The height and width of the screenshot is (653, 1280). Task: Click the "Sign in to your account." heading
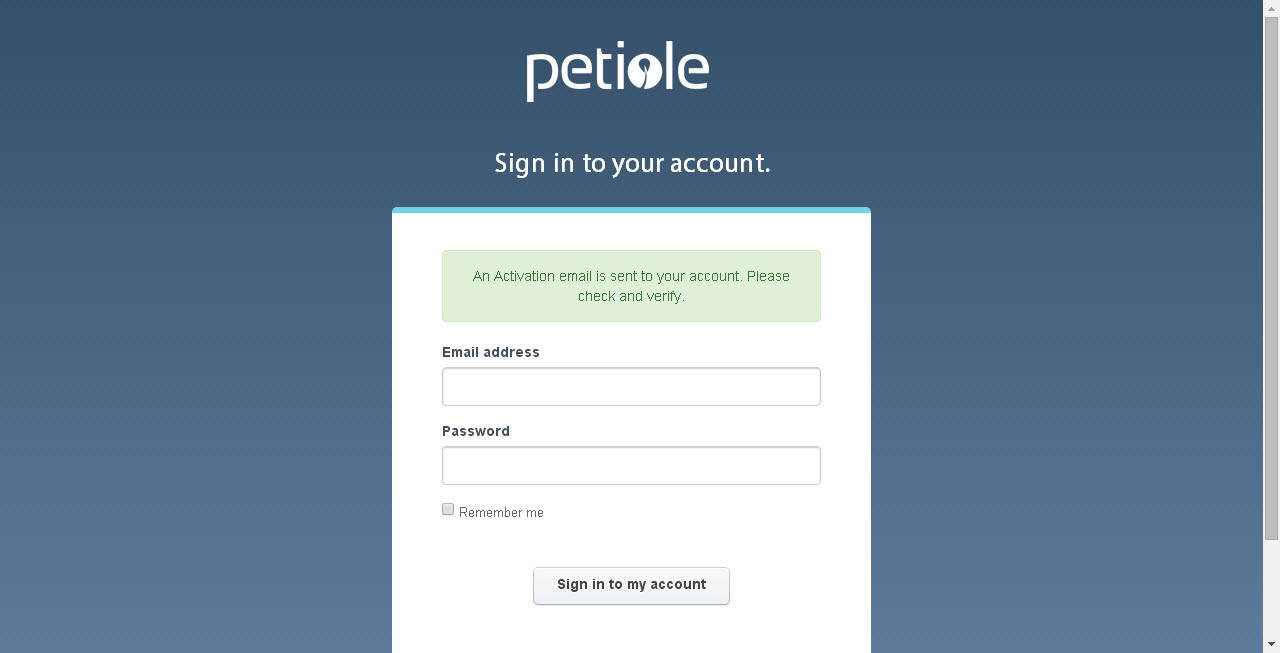632,163
